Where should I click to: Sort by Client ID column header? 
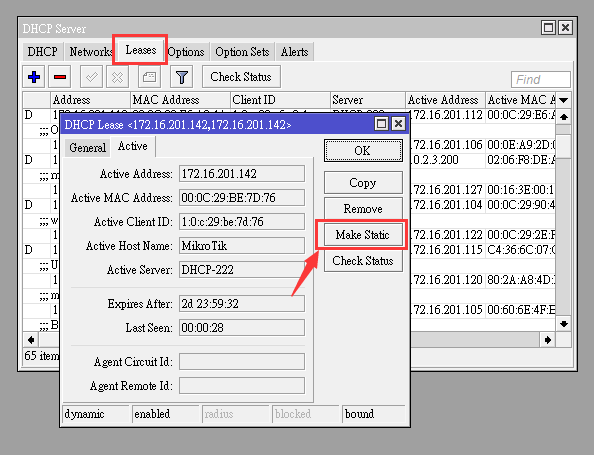(x=280, y=100)
